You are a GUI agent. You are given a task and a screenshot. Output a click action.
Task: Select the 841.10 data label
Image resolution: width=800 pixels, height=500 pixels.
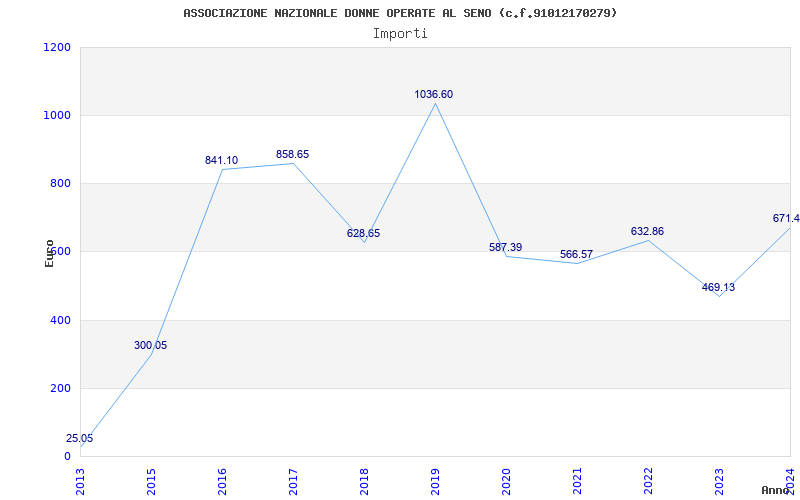click(221, 160)
